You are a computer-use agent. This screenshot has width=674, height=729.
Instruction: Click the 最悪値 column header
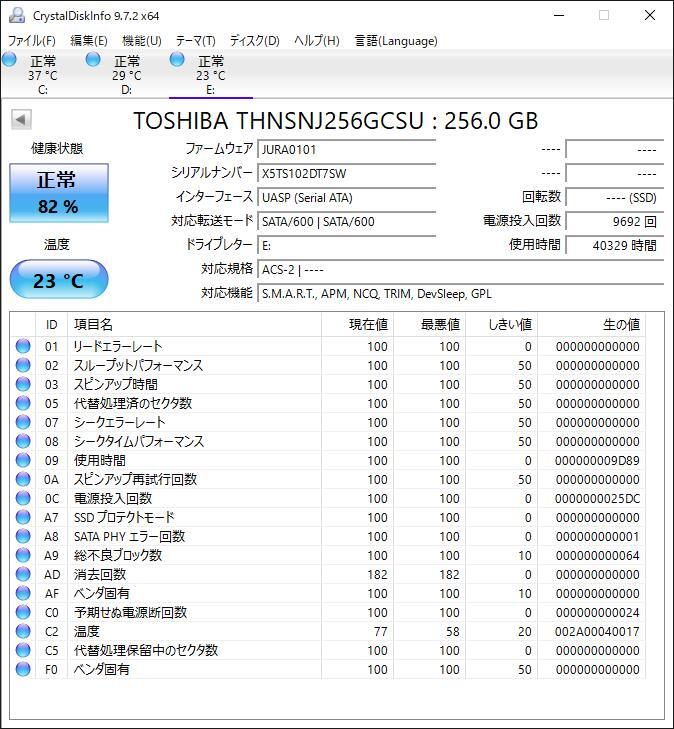pyautogui.click(x=430, y=325)
